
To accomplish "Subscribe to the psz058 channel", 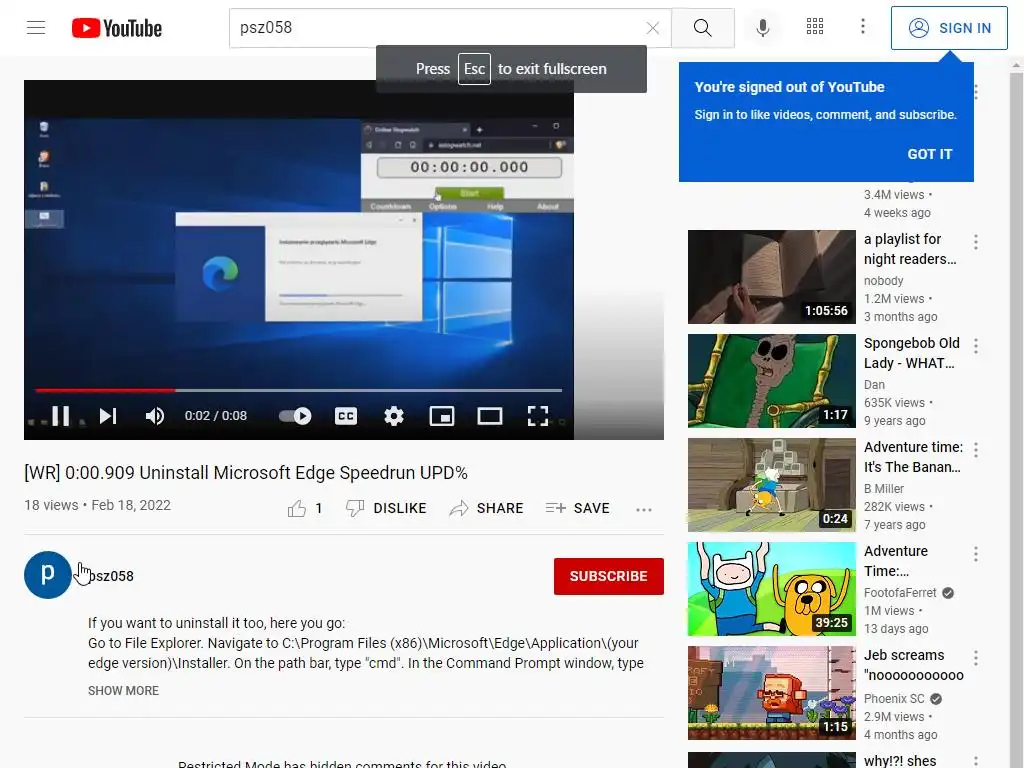I will [609, 576].
